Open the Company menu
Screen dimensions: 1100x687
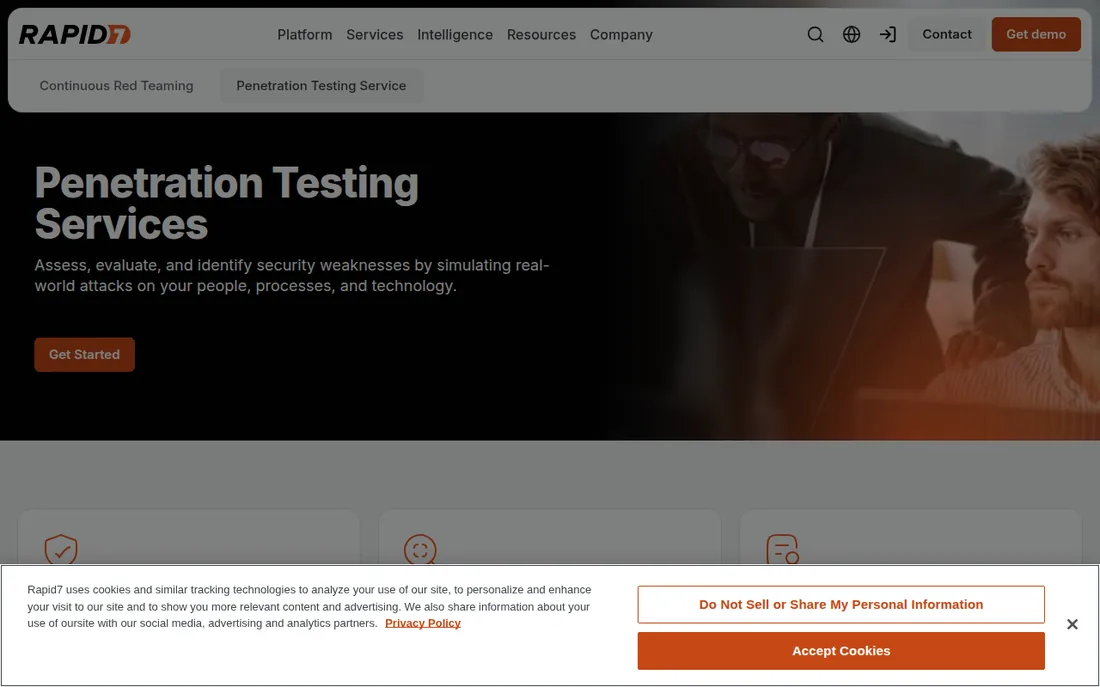tap(621, 34)
